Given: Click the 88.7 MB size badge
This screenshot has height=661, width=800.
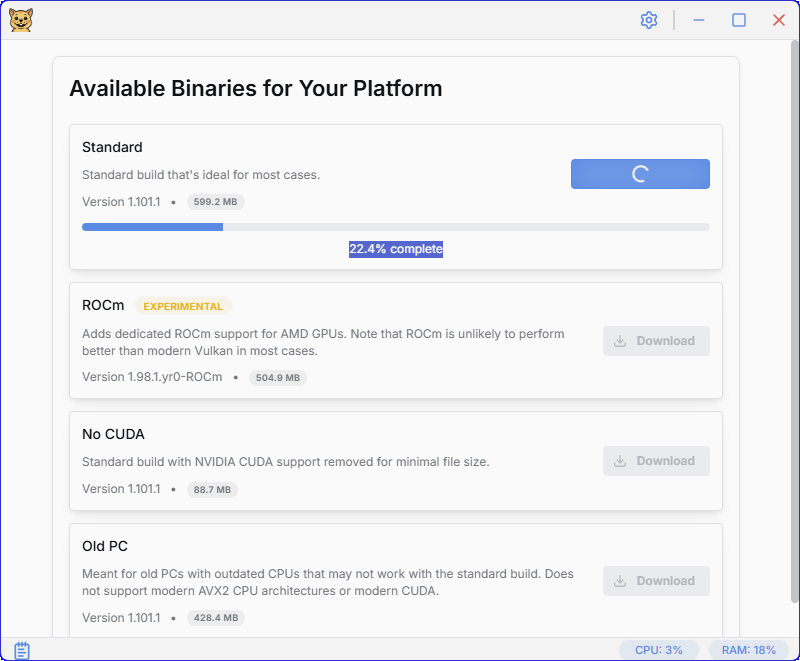Looking at the screenshot, I should click(212, 490).
